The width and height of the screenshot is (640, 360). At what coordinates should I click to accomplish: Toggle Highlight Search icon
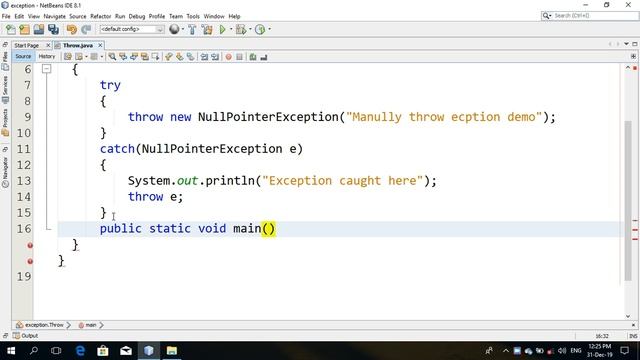144,57
